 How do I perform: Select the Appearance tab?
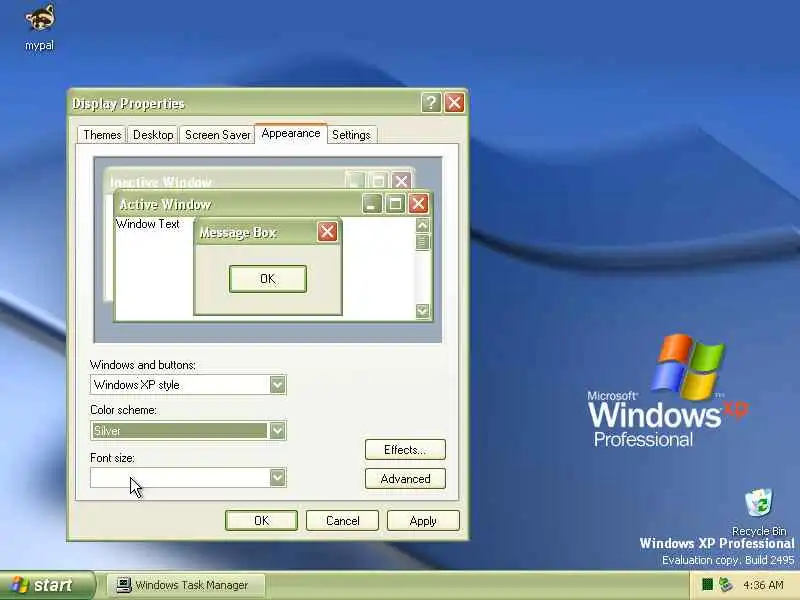(x=291, y=133)
